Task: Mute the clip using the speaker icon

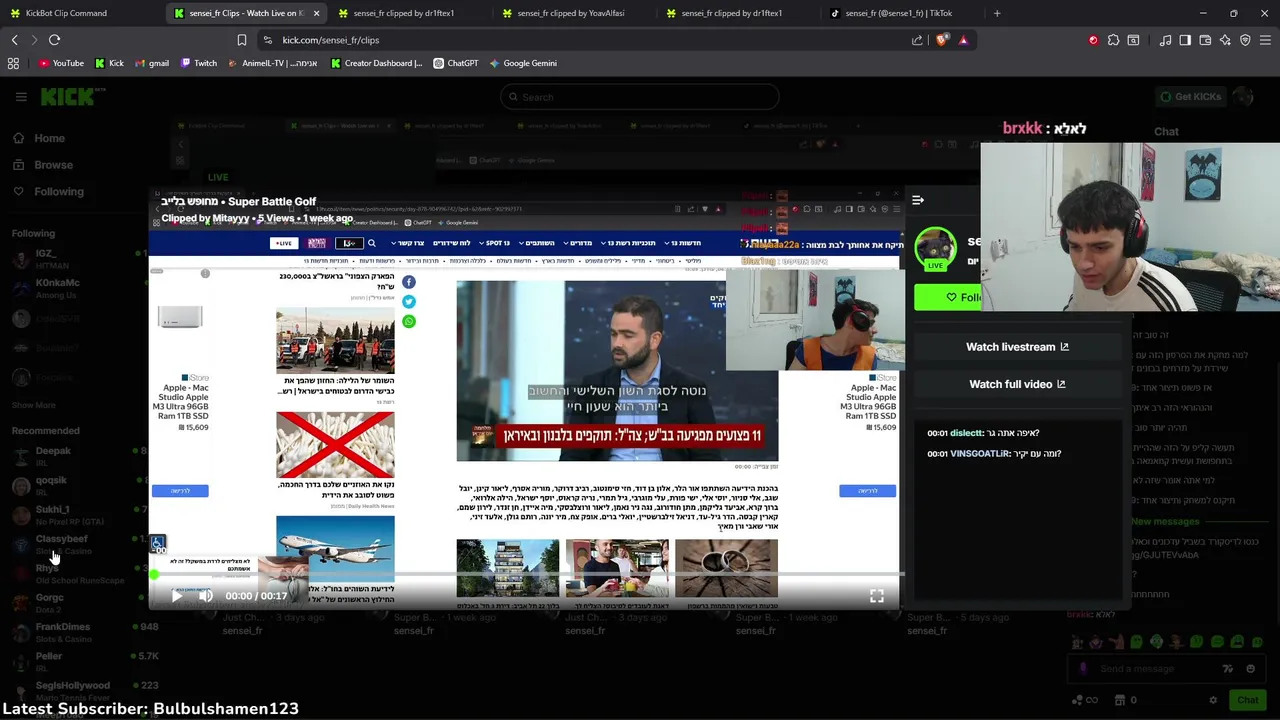Action: 206,596
